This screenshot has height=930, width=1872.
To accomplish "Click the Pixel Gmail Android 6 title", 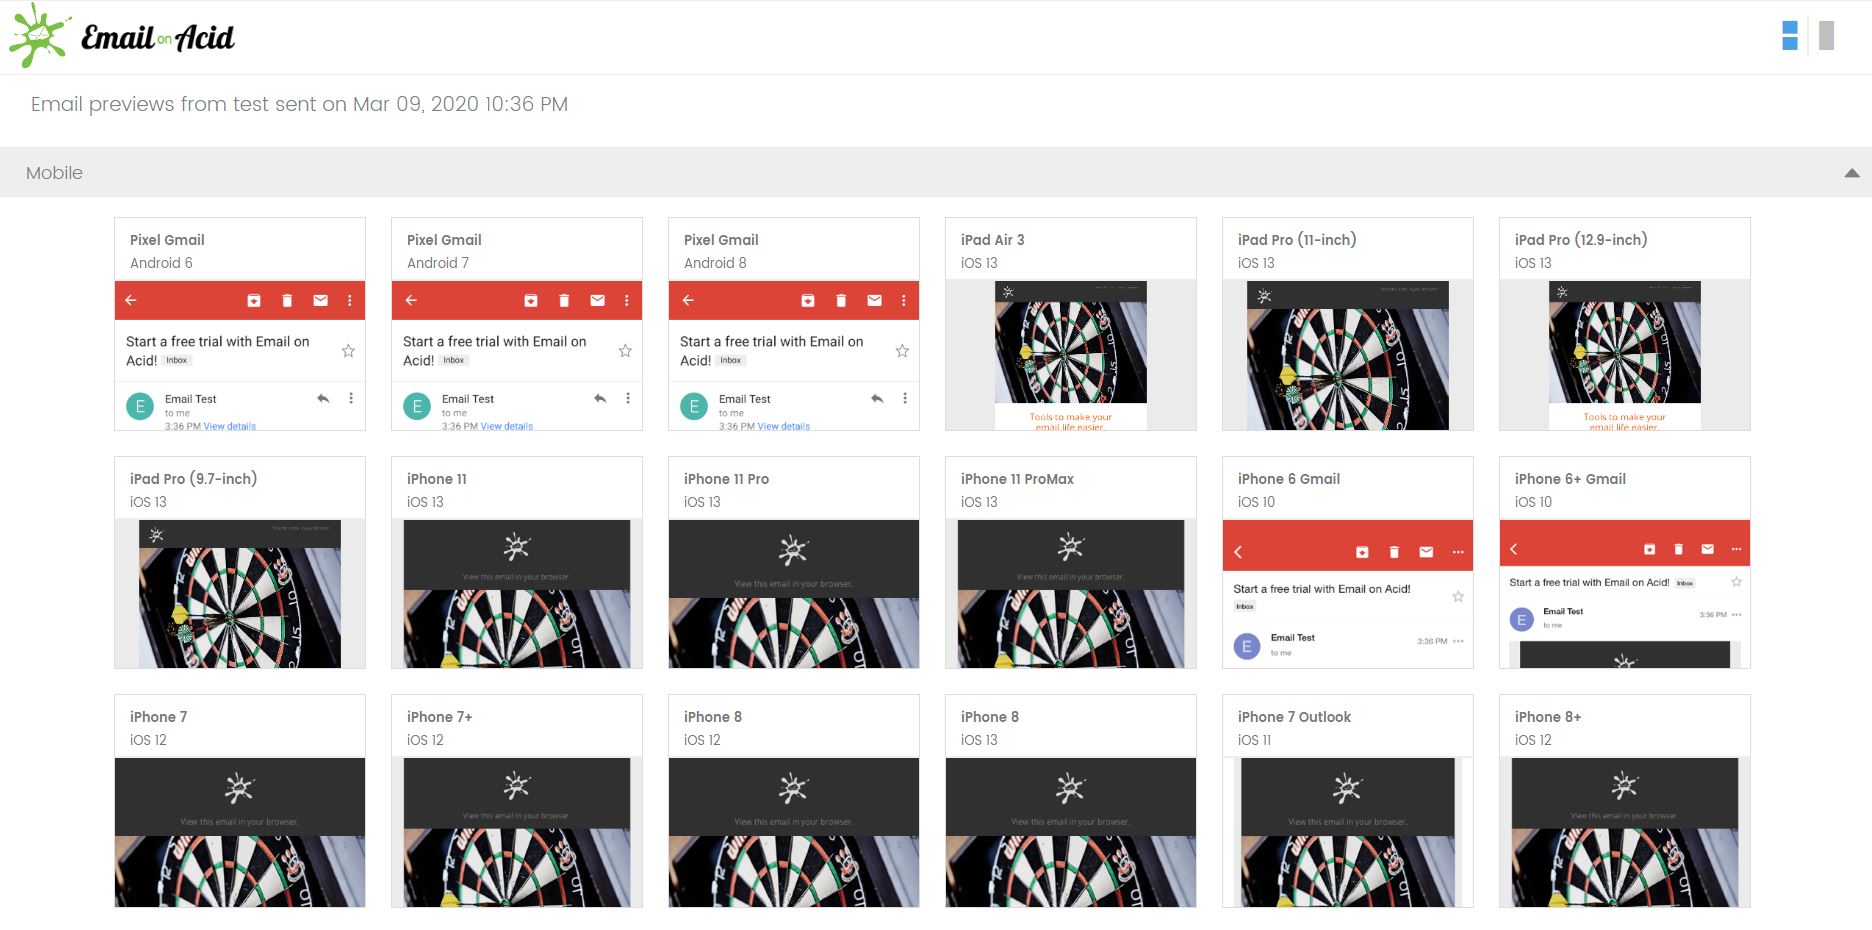I will coord(167,240).
